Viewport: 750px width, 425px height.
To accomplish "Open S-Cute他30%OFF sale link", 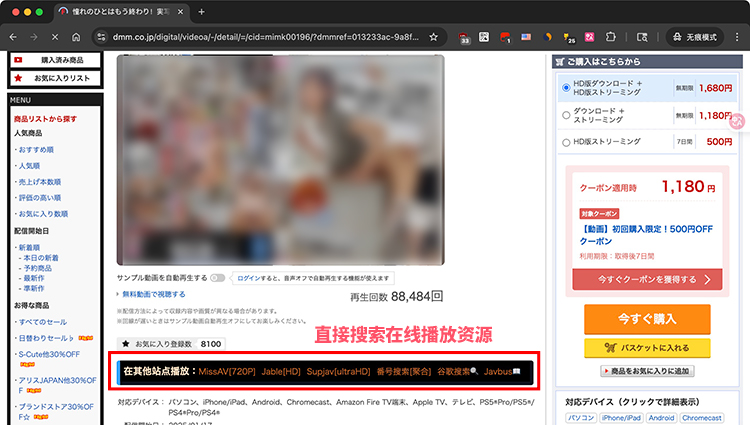I will pos(49,354).
